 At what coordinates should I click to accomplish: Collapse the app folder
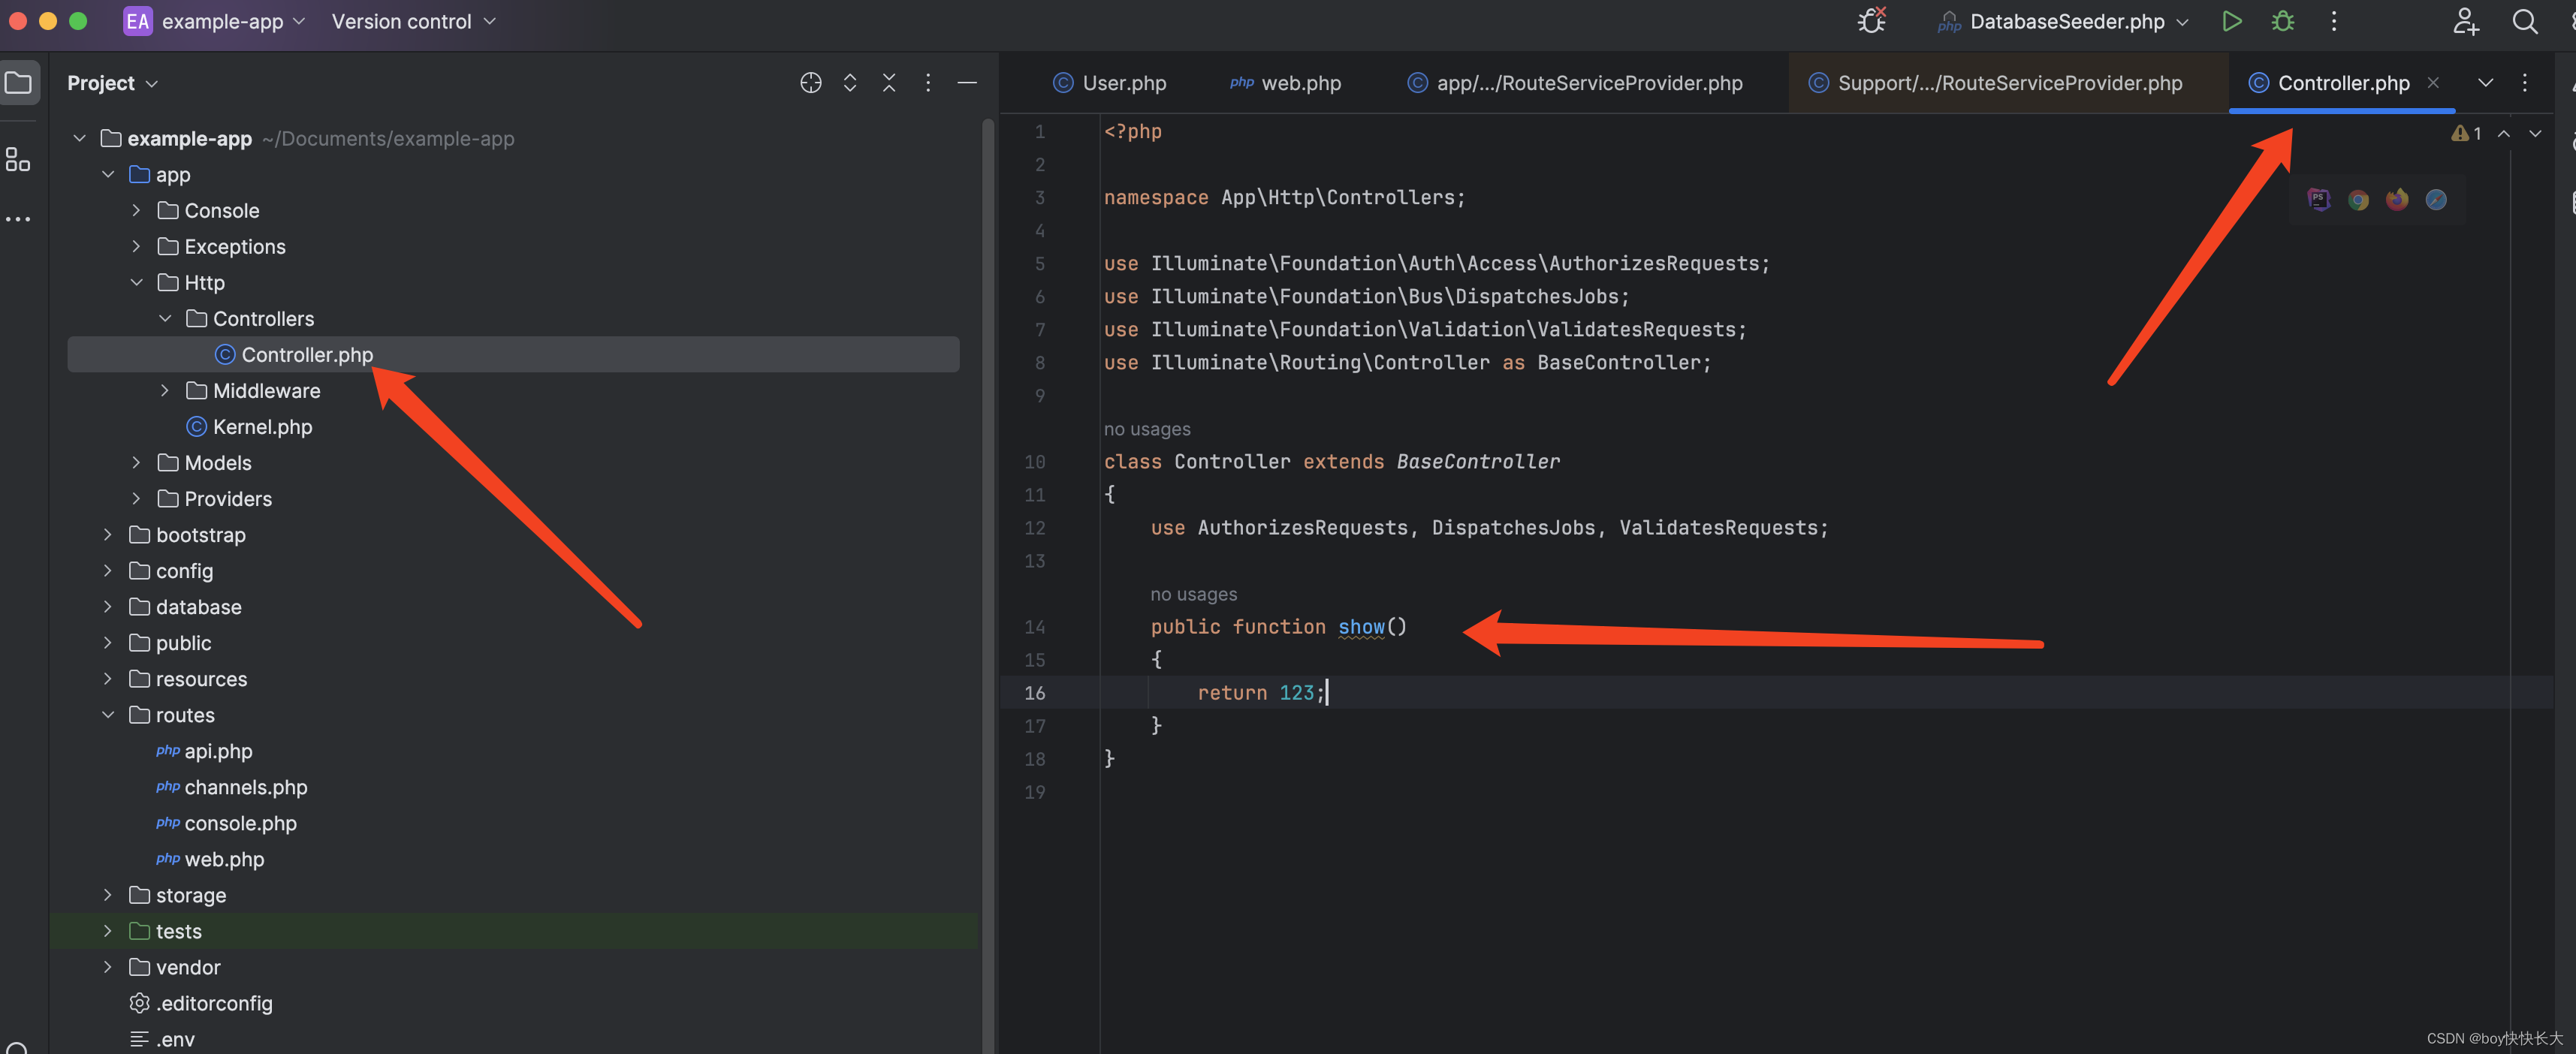(108, 175)
